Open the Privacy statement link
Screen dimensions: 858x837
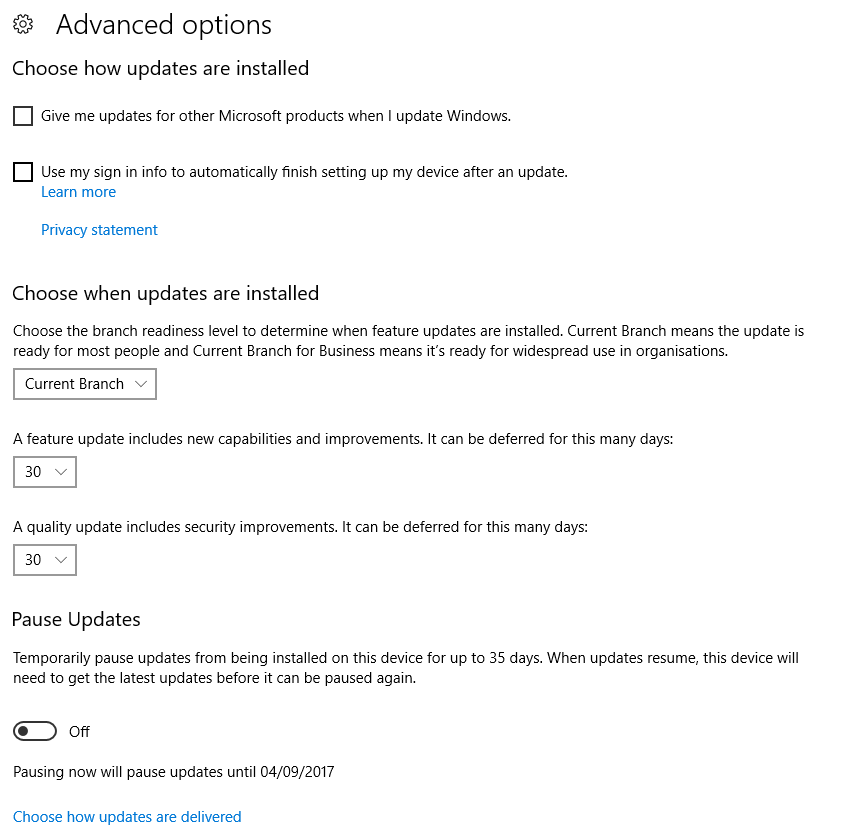pos(99,230)
